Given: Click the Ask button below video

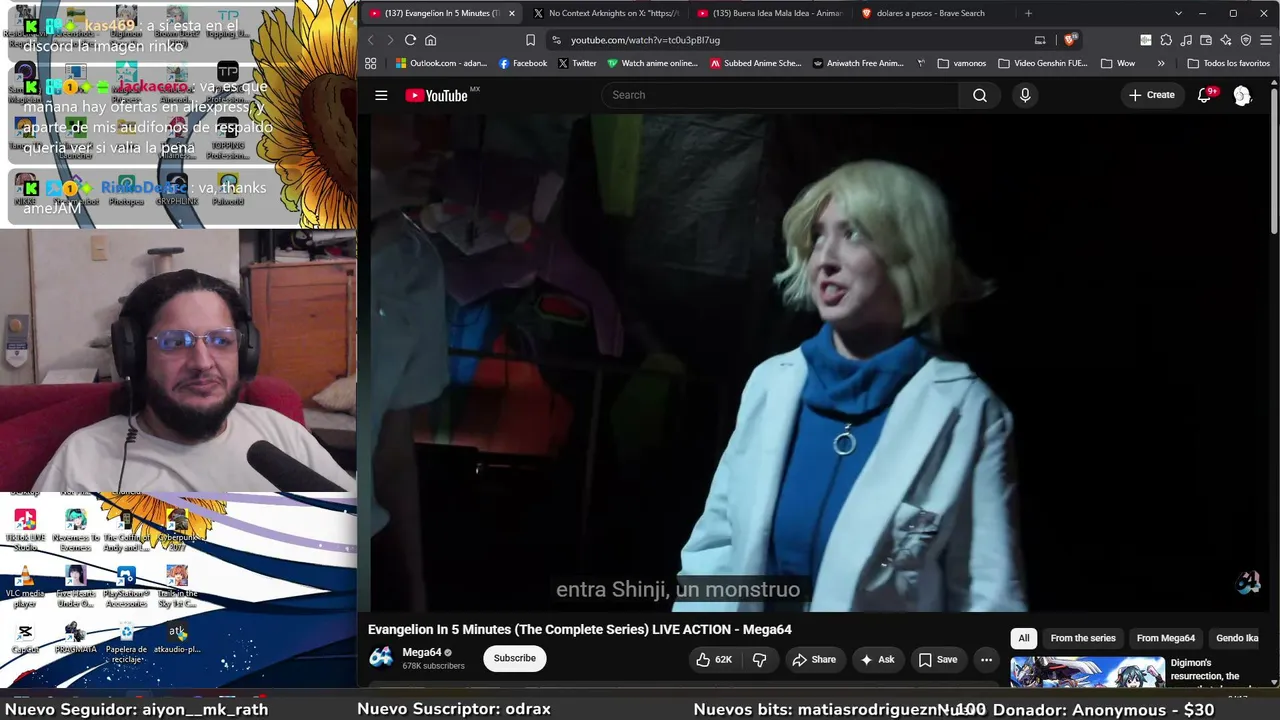Looking at the screenshot, I should point(877,659).
